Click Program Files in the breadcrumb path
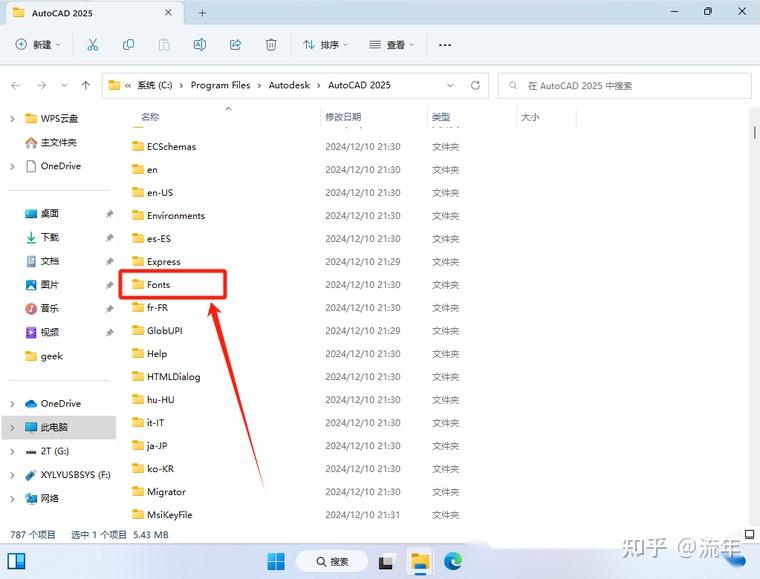 click(221, 85)
